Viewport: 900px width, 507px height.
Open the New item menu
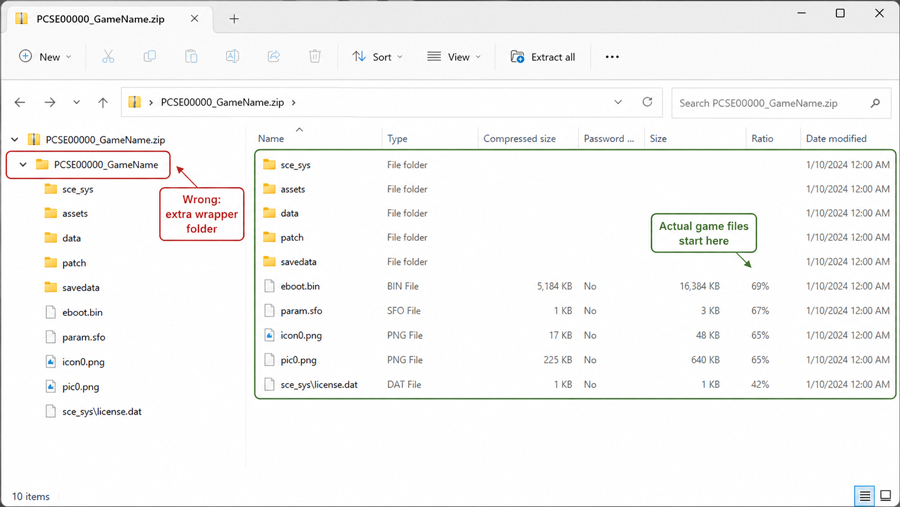[45, 56]
